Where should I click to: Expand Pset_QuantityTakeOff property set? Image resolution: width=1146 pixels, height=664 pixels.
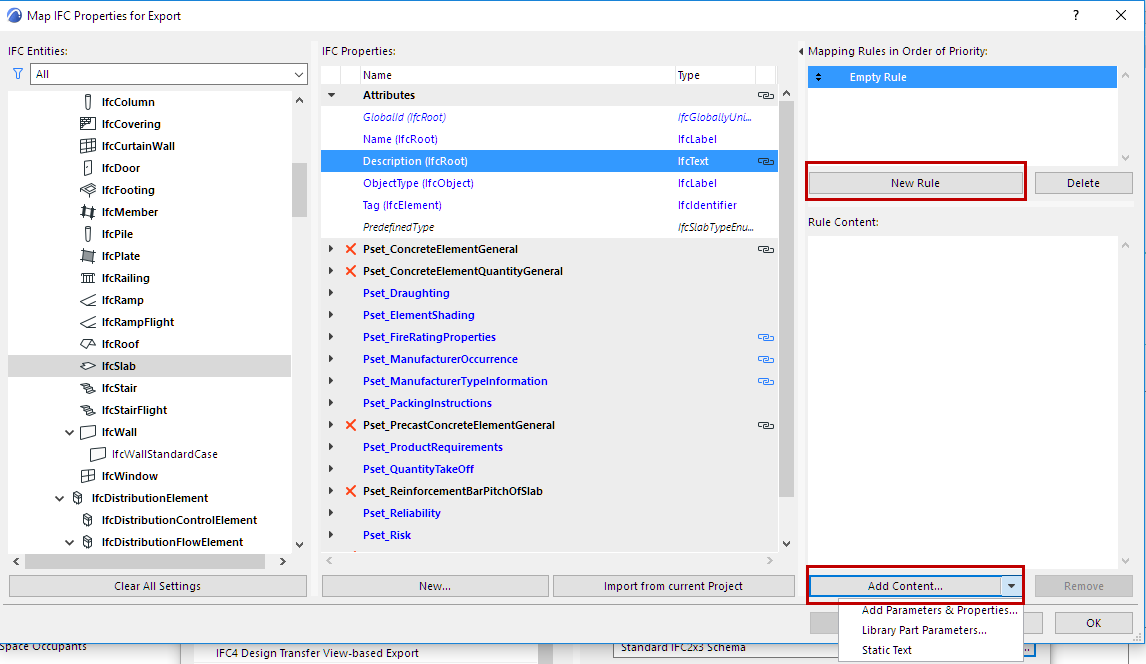click(x=331, y=469)
